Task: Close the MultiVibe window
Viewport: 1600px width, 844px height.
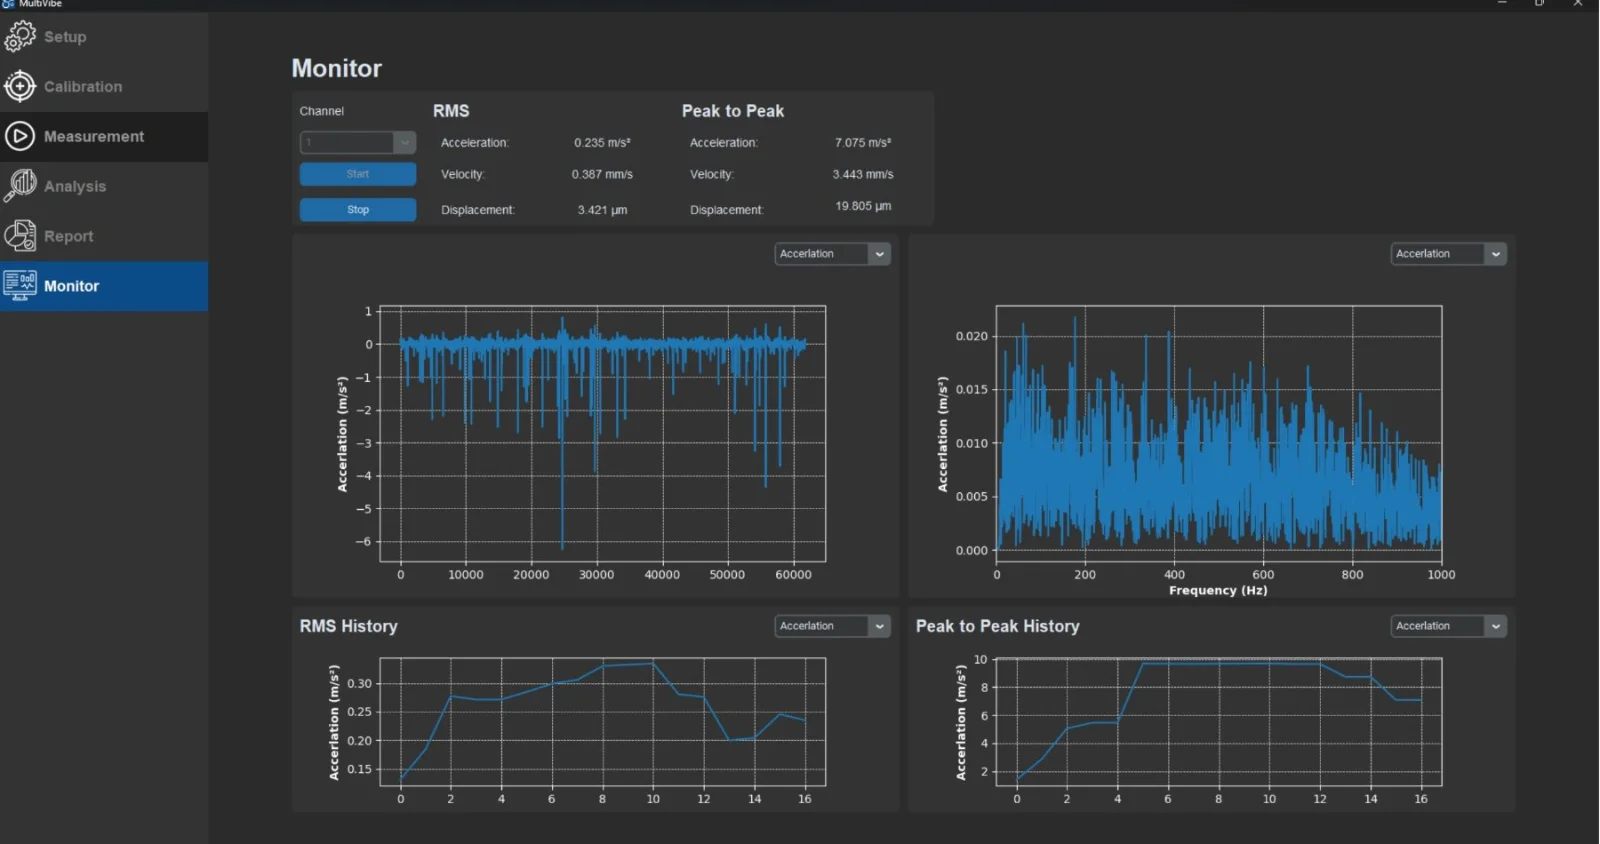Action: click(x=1578, y=4)
